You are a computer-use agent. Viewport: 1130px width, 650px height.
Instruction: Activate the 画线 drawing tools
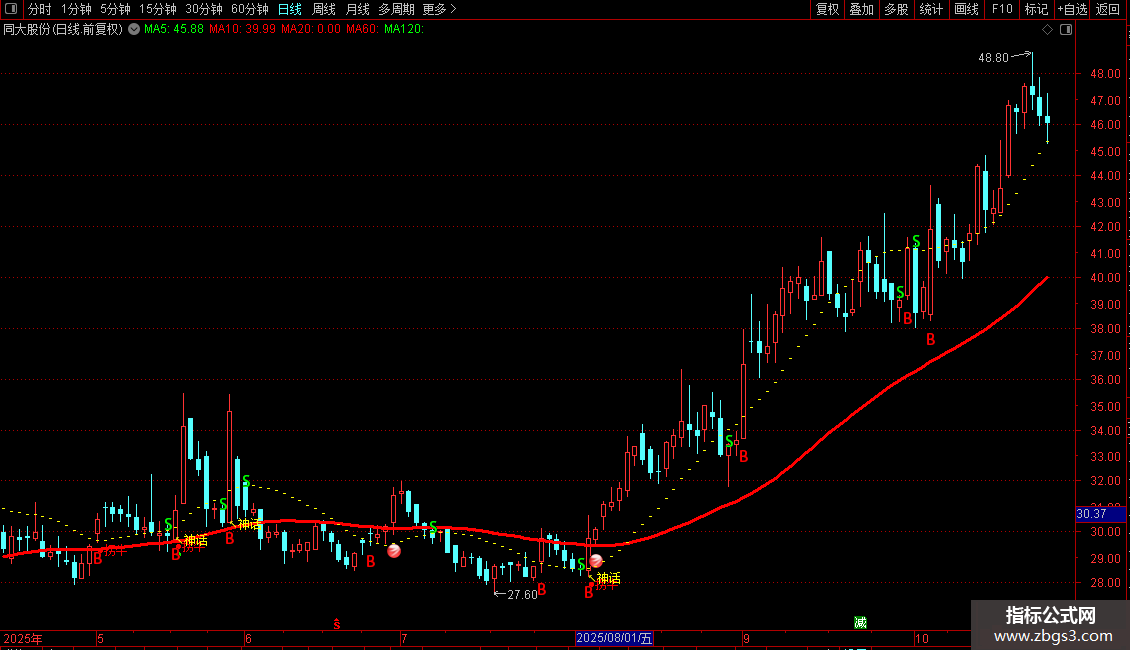pos(966,9)
